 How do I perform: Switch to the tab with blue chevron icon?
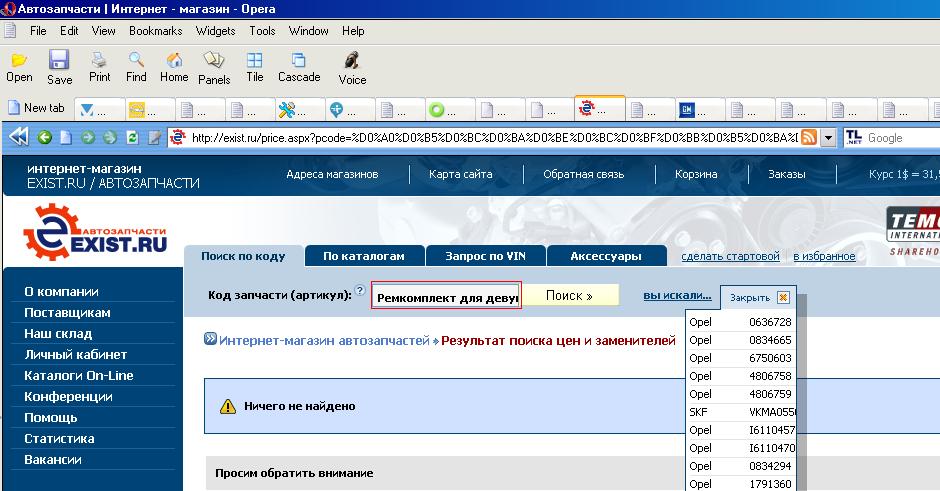(x=99, y=110)
